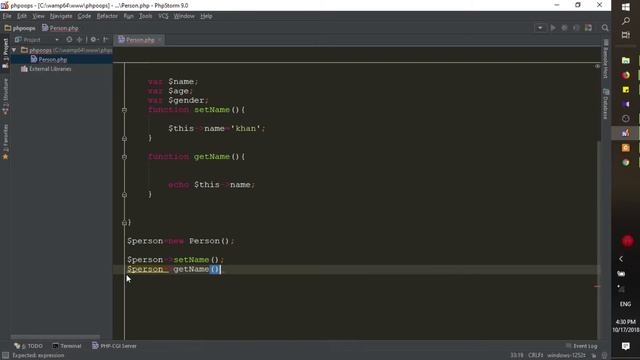The height and width of the screenshot is (360, 640).
Task: Open the File menu
Action: [7, 16]
